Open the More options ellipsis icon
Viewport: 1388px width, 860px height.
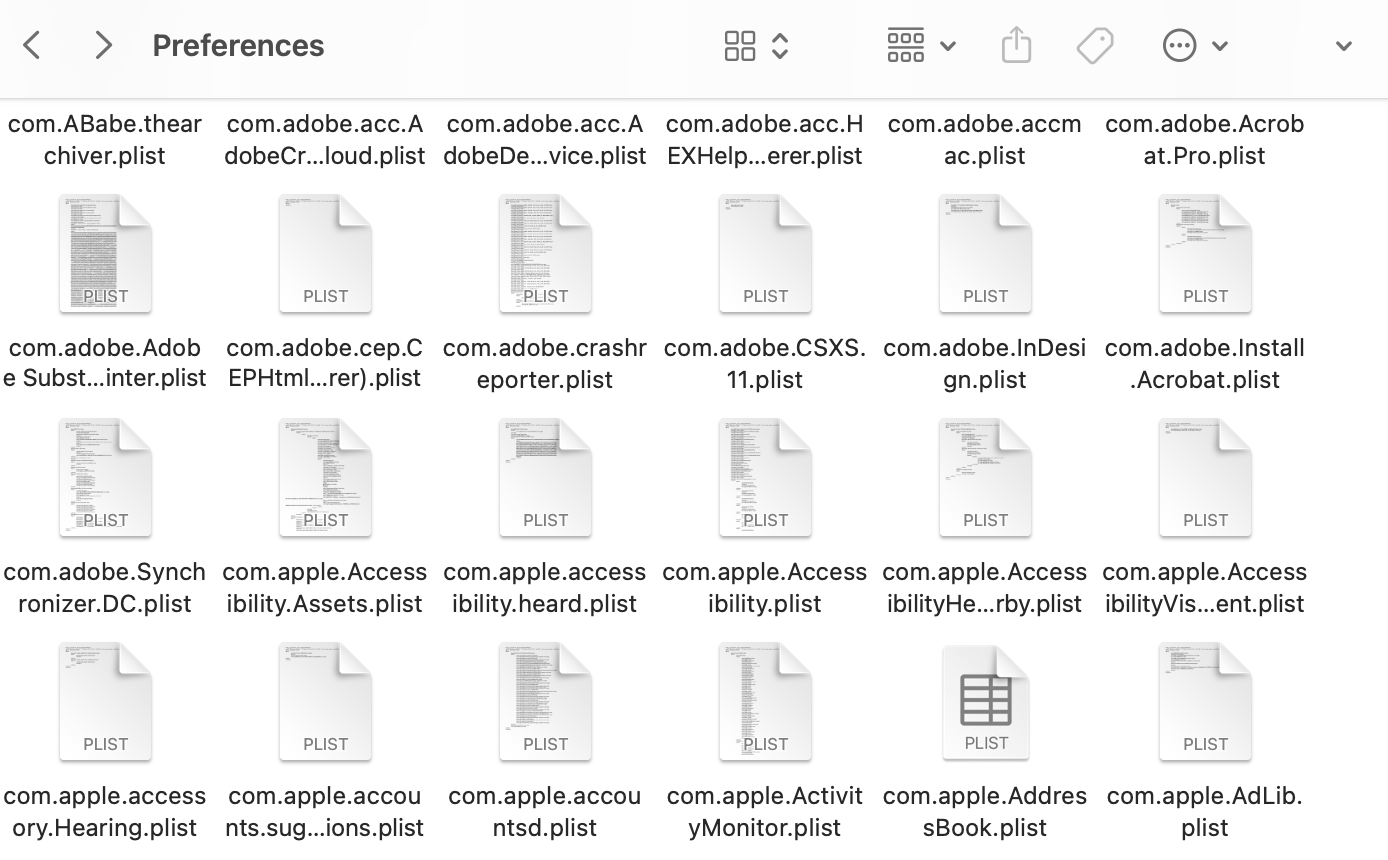click(1180, 45)
